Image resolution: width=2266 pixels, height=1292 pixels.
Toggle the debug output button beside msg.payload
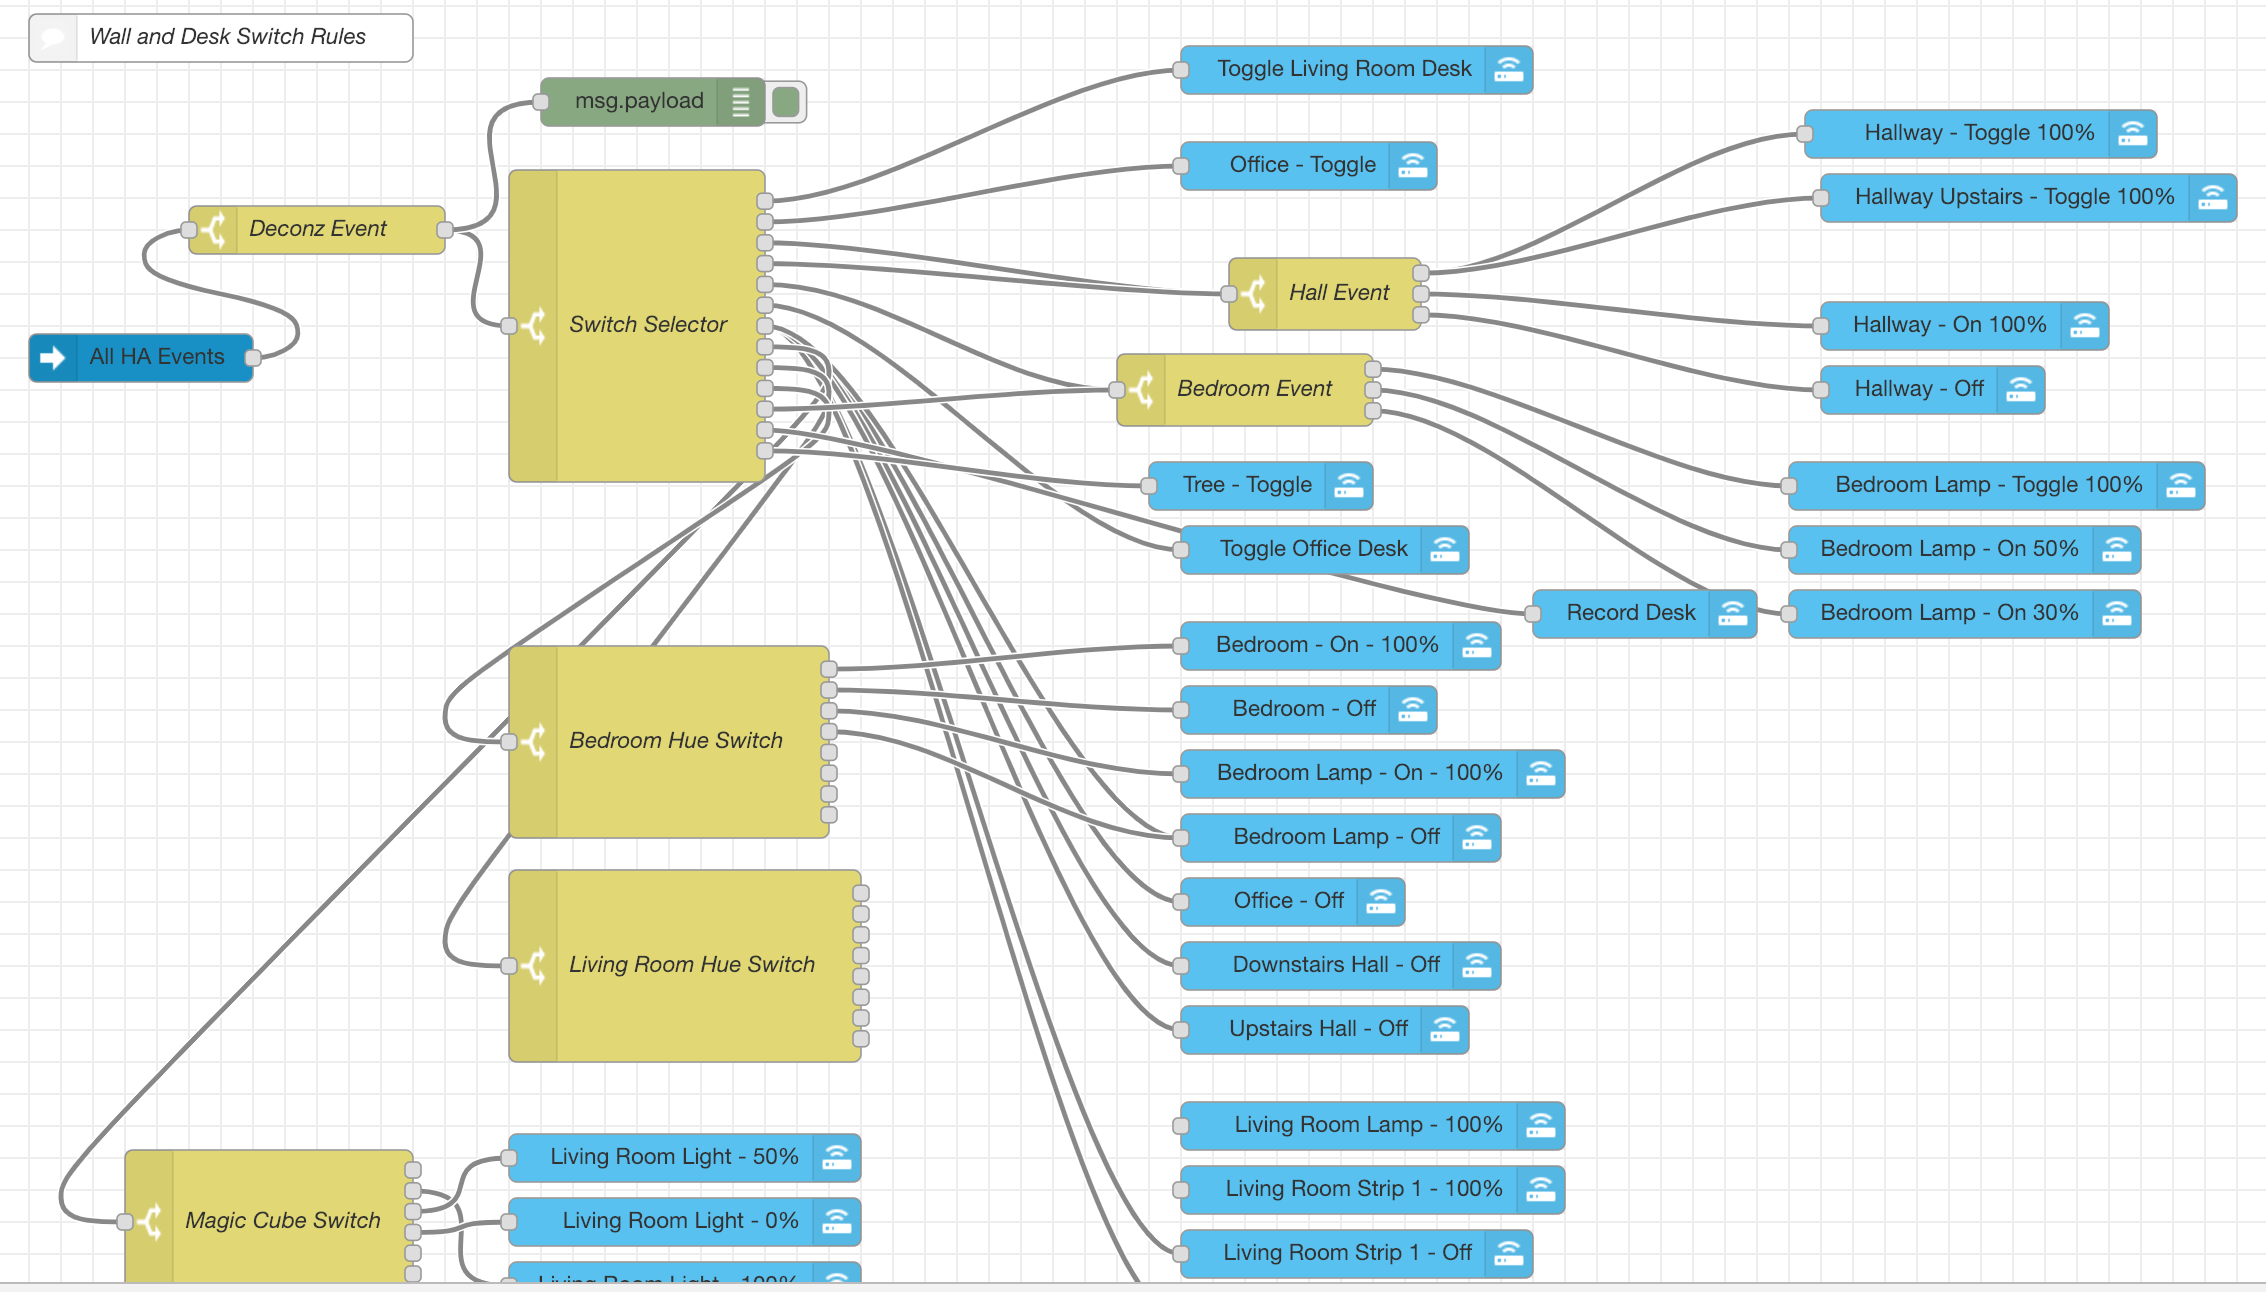click(x=786, y=101)
